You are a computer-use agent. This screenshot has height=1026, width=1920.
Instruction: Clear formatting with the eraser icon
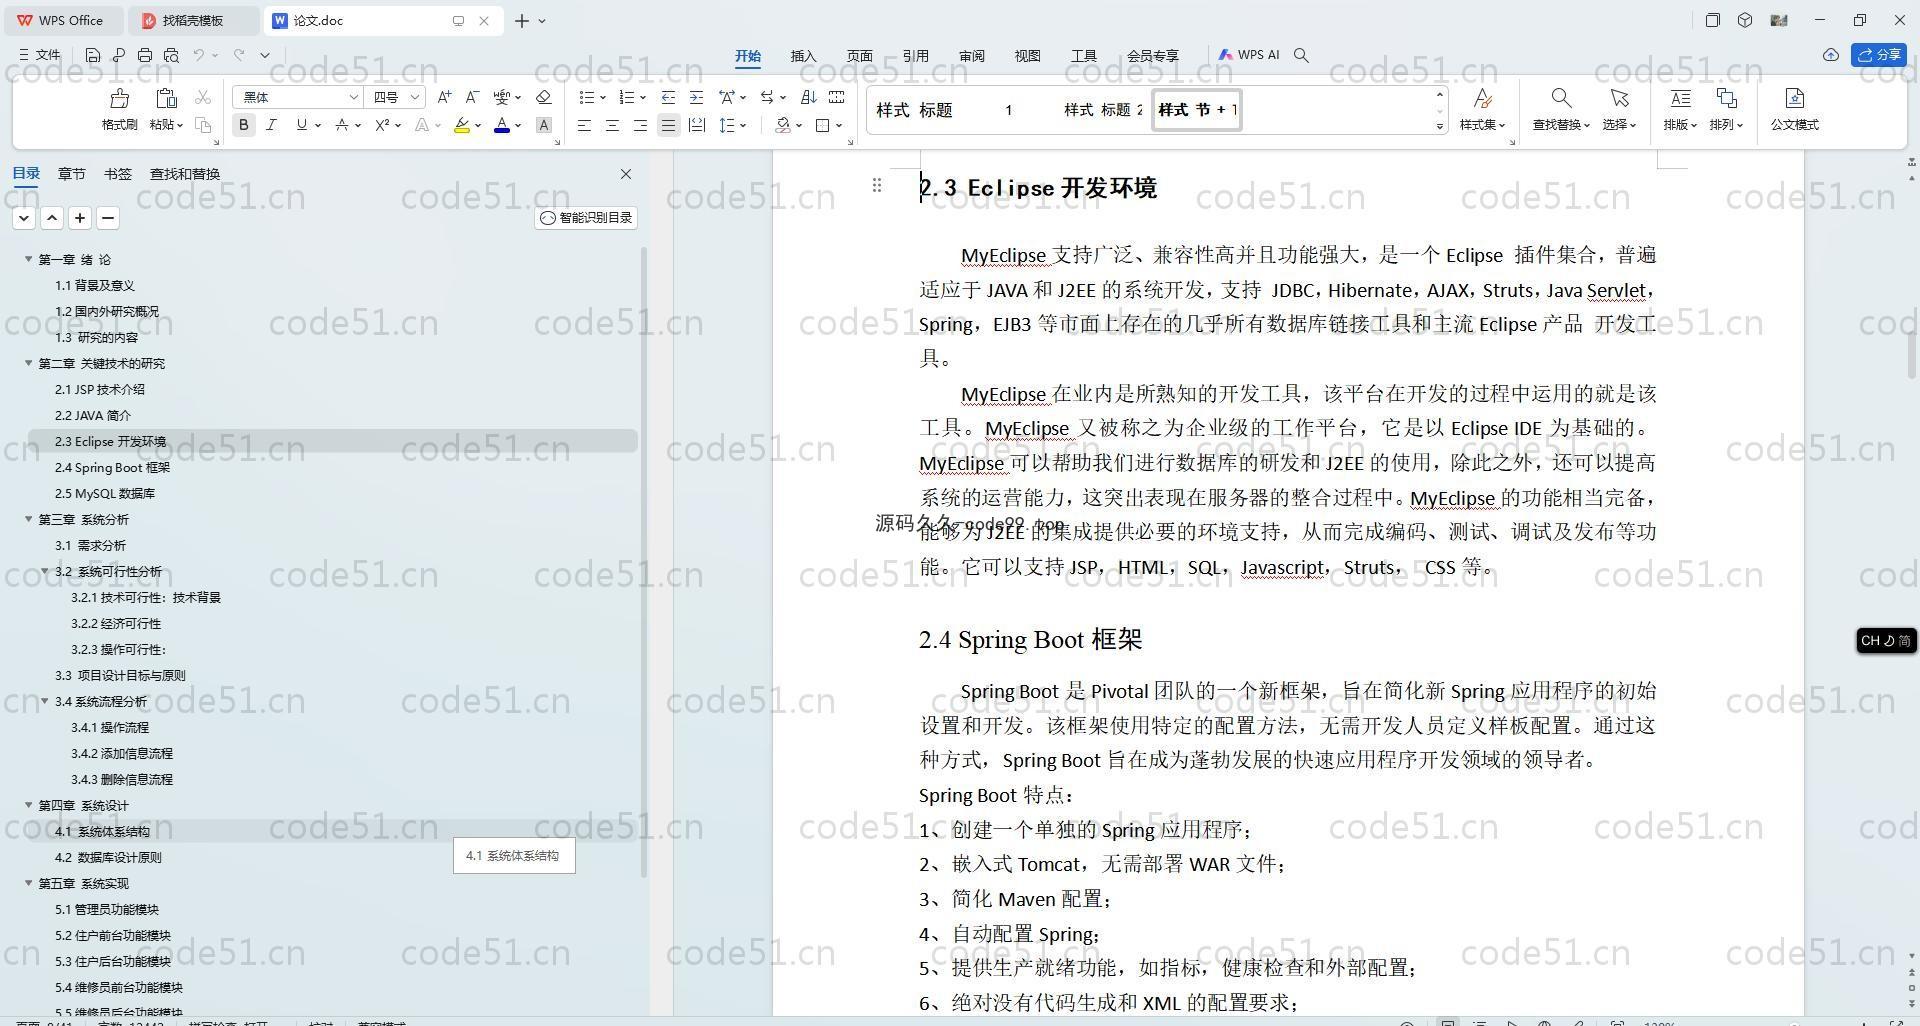(544, 97)
